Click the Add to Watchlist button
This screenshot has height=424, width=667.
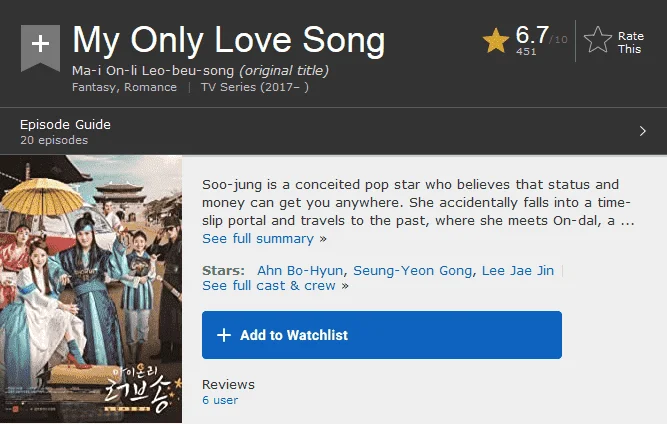click(x=382, y=335)
